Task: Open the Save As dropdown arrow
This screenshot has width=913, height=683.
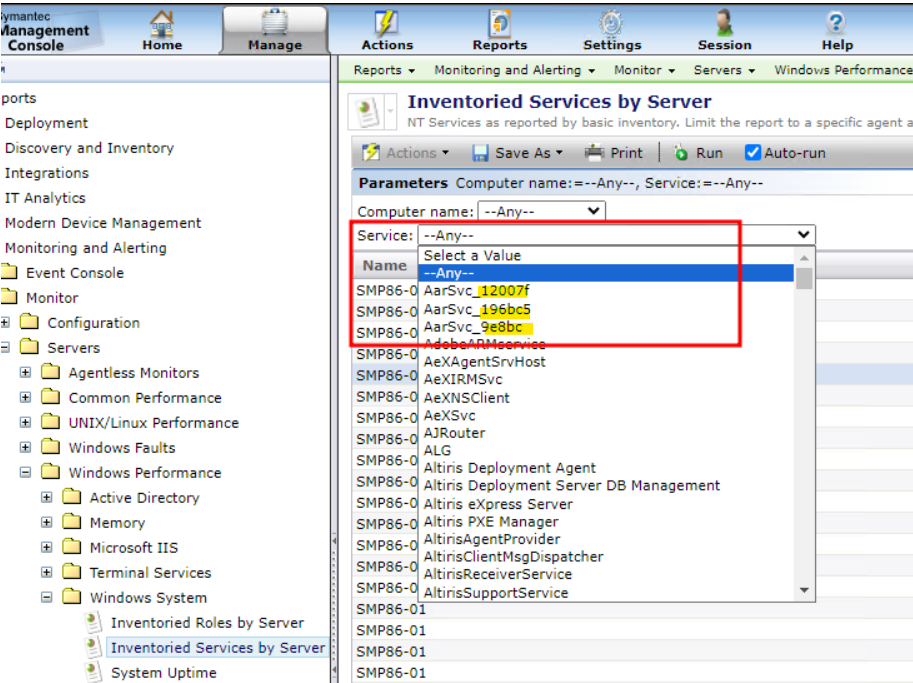Action: pyautogui.click(x=560, y=153)
